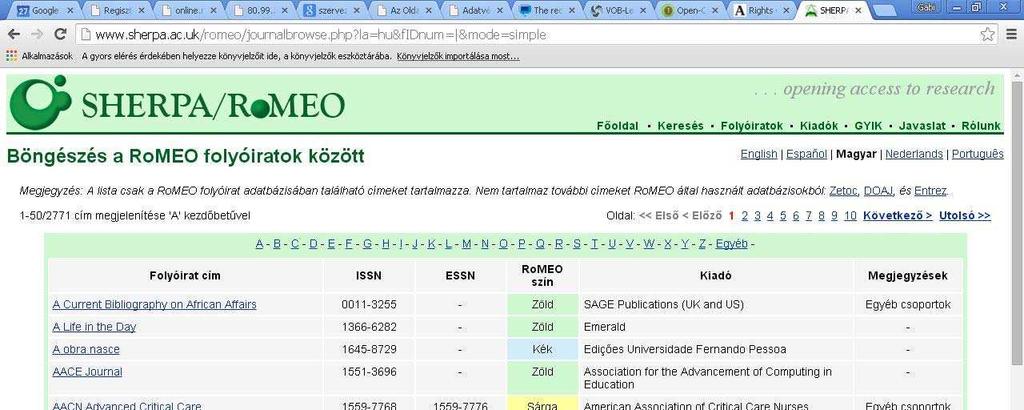Open the Rólunk menu link
The height and width of the screenshot is (410, 1024).
tap(980, 126)
